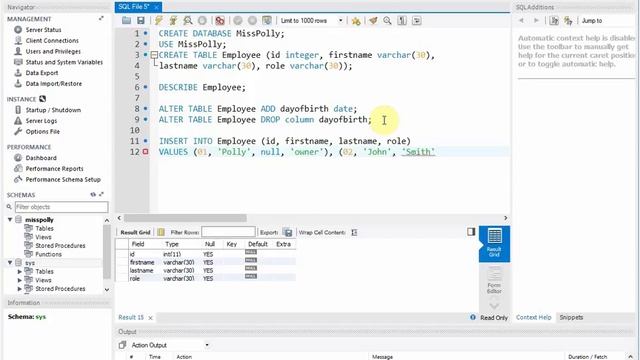Select Data Import/Restore
Screen dimensions: 640x360
pos(53,84)
